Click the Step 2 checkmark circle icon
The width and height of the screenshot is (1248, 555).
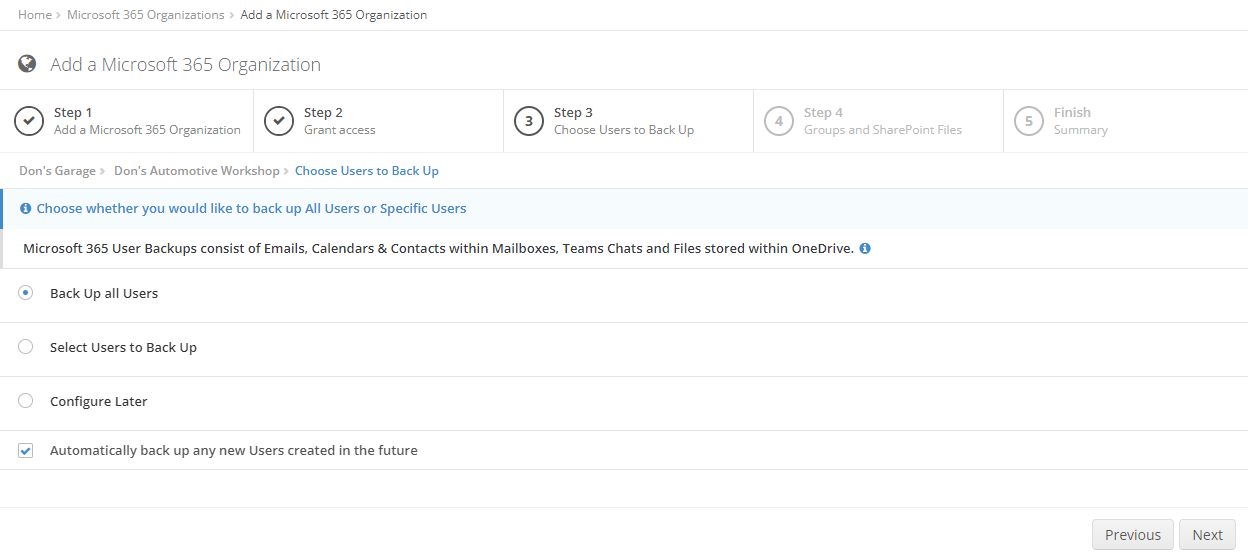(x=279, y=121)
